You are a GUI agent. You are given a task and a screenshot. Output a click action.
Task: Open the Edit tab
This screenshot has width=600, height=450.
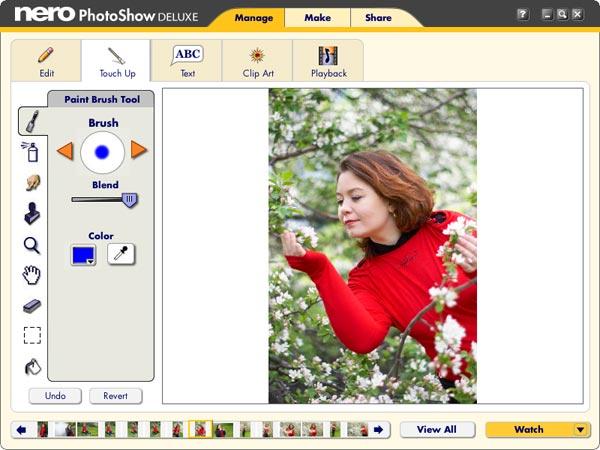click(46, 61)
